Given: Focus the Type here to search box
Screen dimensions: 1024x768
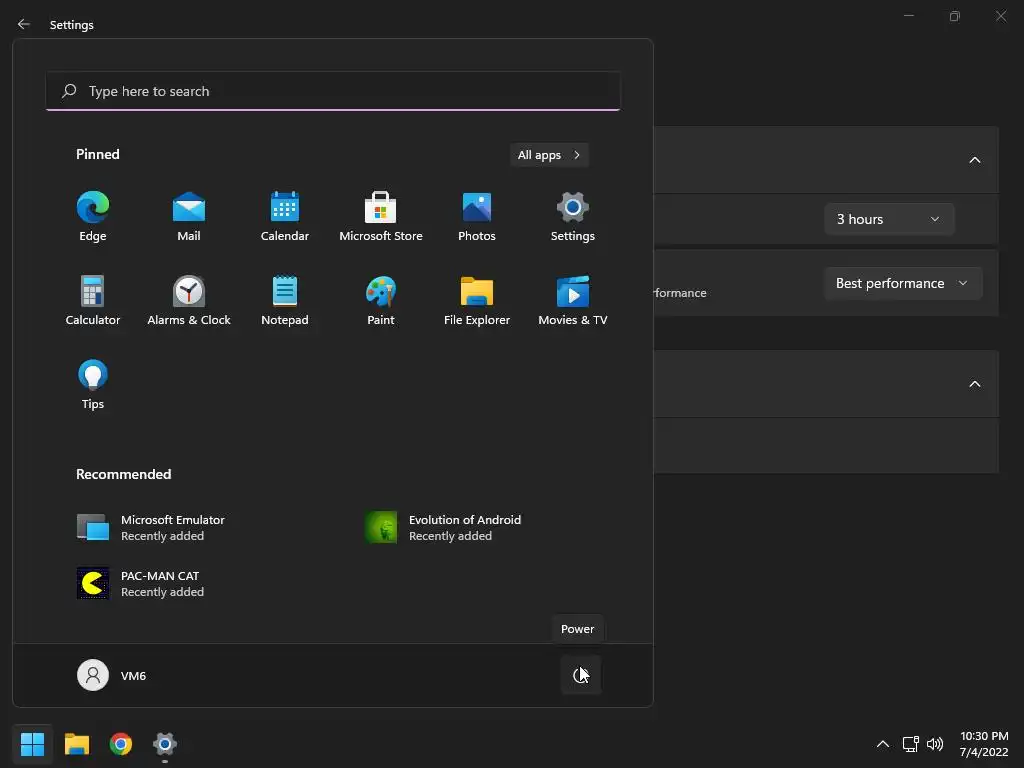Looking at the screenshot, I should pyautogui.click(x=333, y=91).
